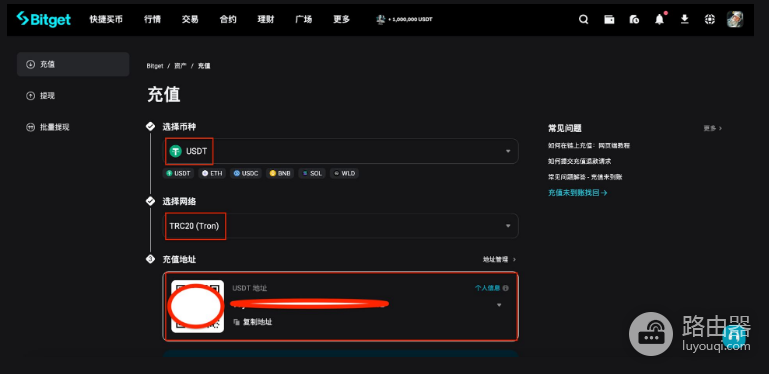Image resolution: width=769 pixels, height=374 pixels.
Task: Open the wallet assets icon
Action: coord(609,20)
